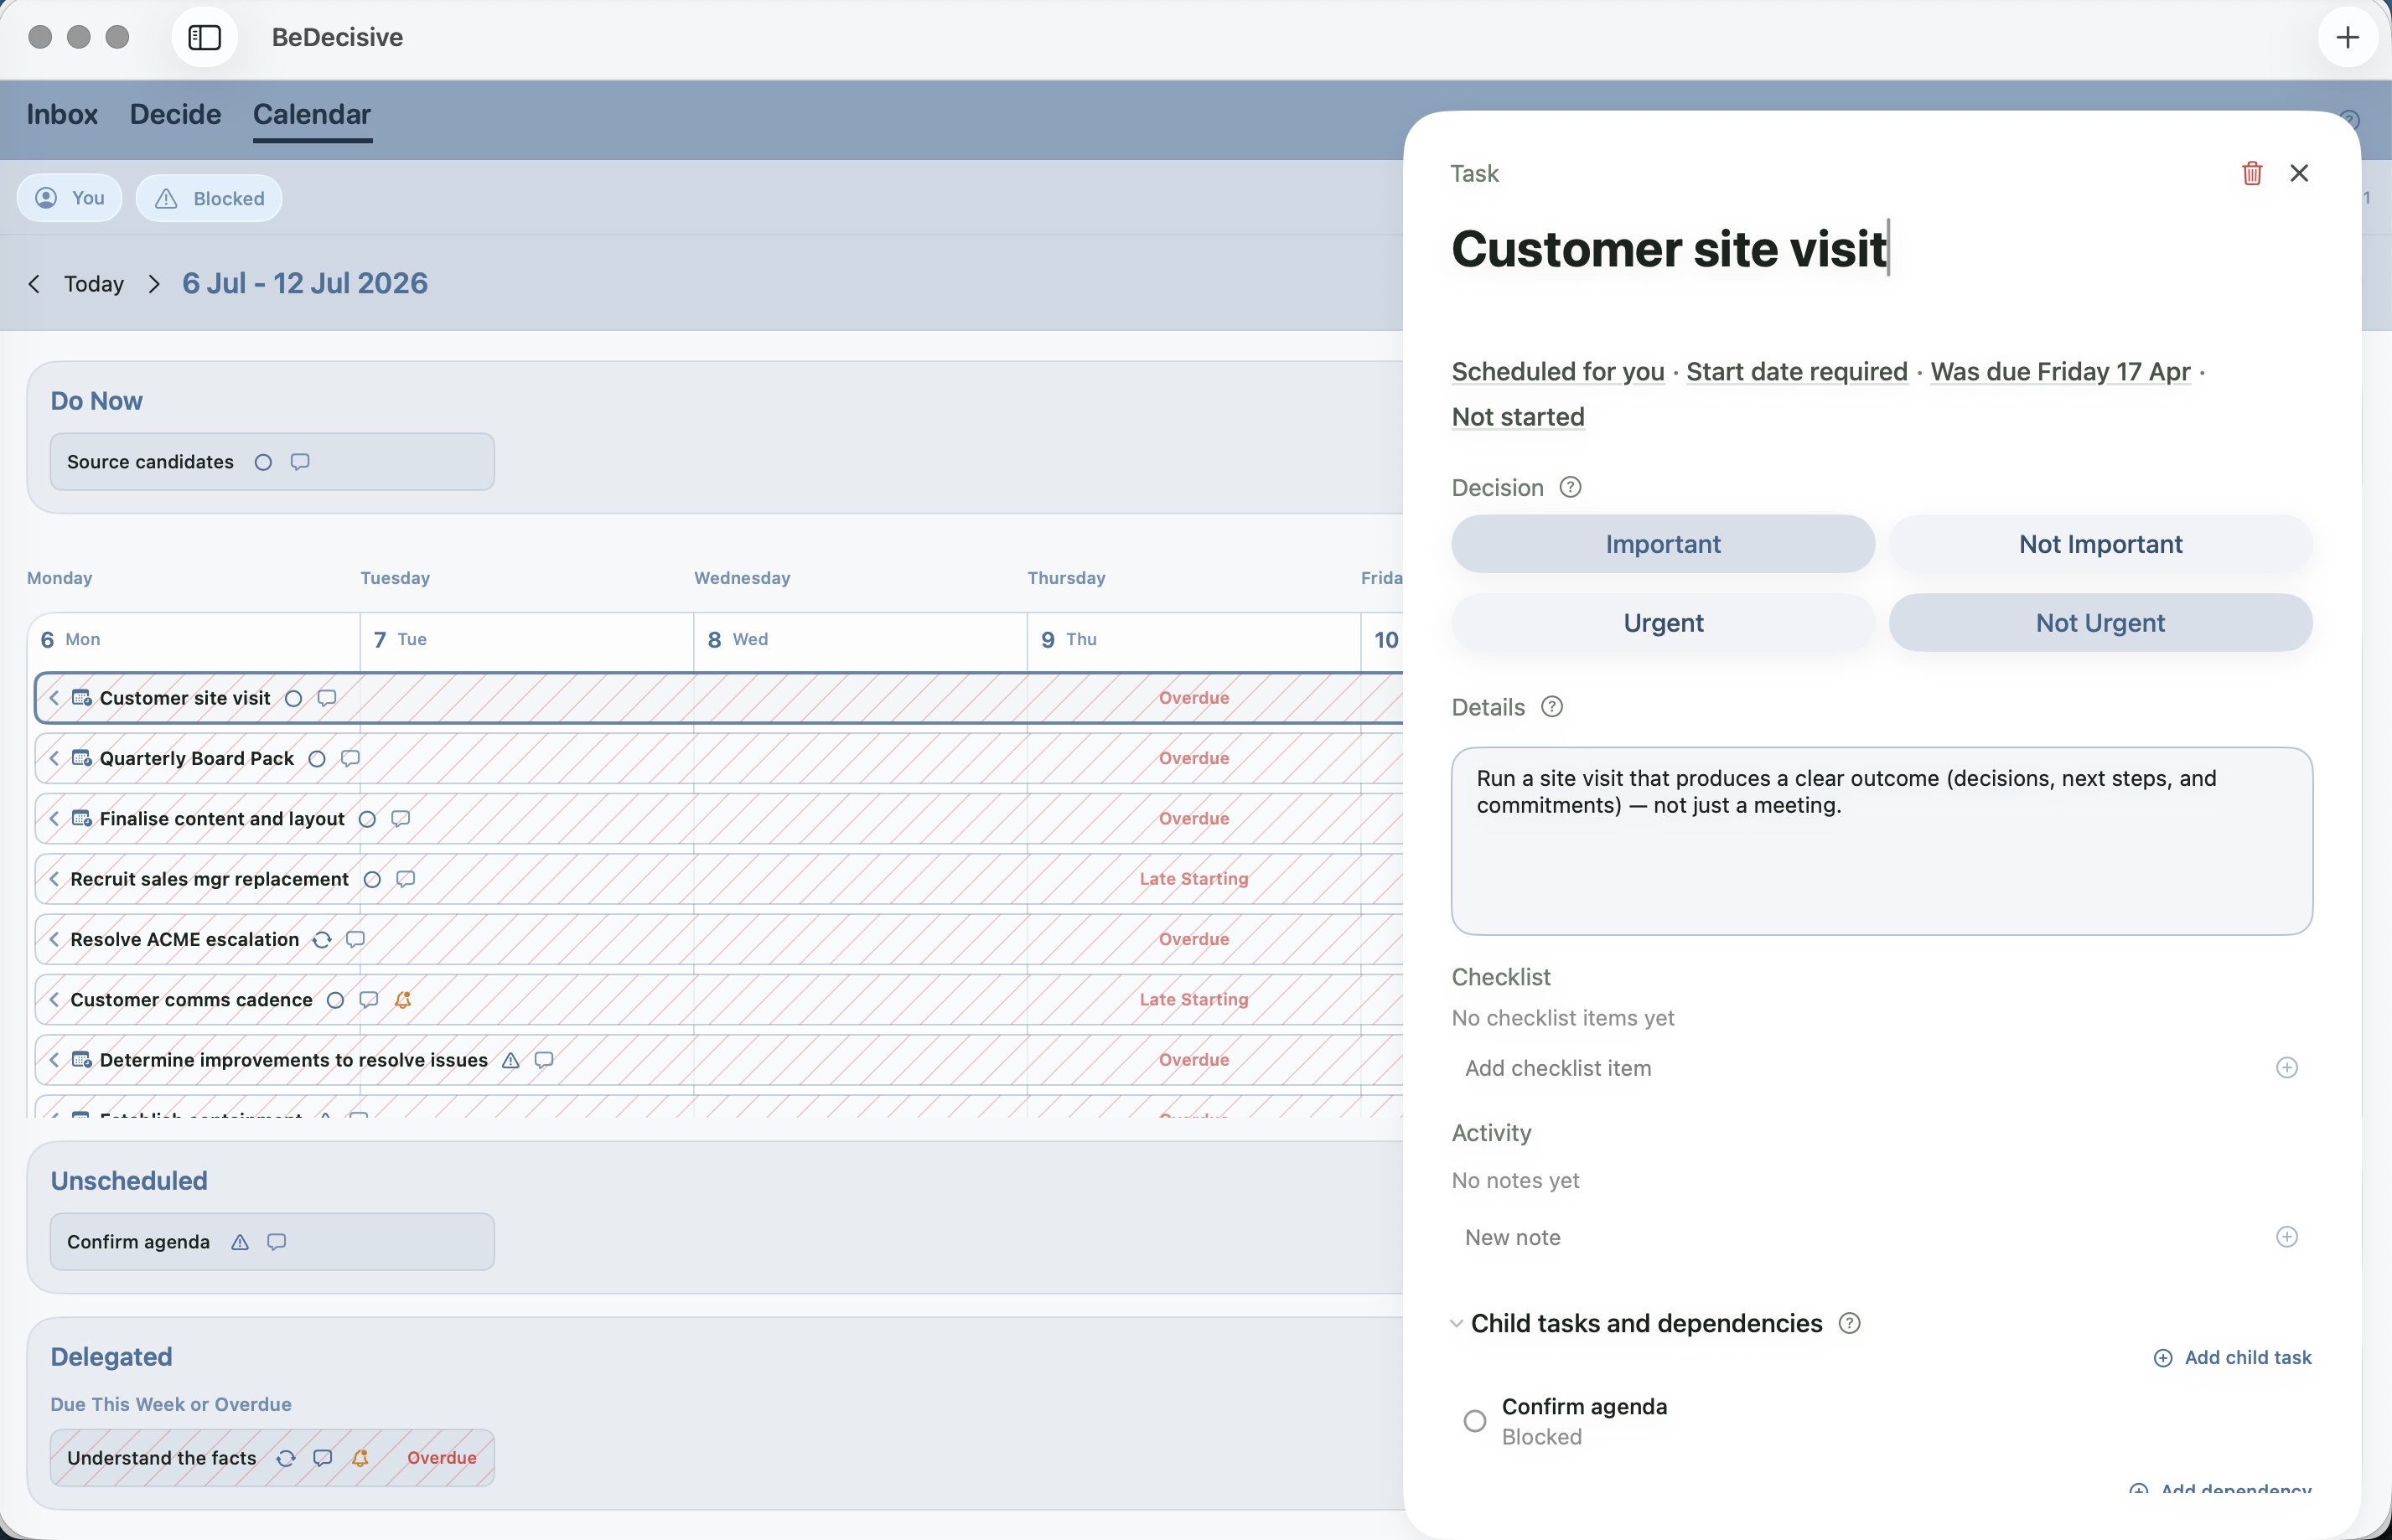Click Was due Friday 17 Apr link
Viewport: 2392px width, 1540px height.
[x=2059, y=372]
